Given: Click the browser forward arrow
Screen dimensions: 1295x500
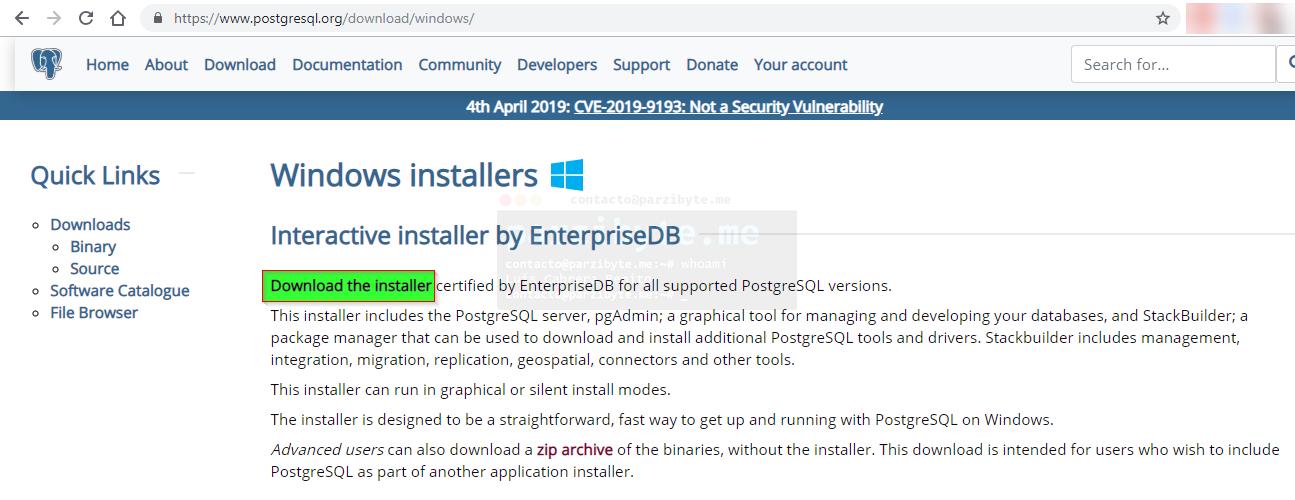Looking at the screenshot, I should (x=54, y=18).
